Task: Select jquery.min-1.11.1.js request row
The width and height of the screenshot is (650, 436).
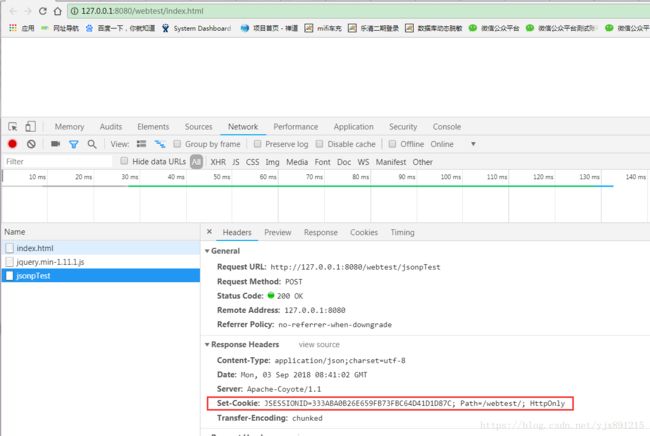Action: [x=101, y=262]
